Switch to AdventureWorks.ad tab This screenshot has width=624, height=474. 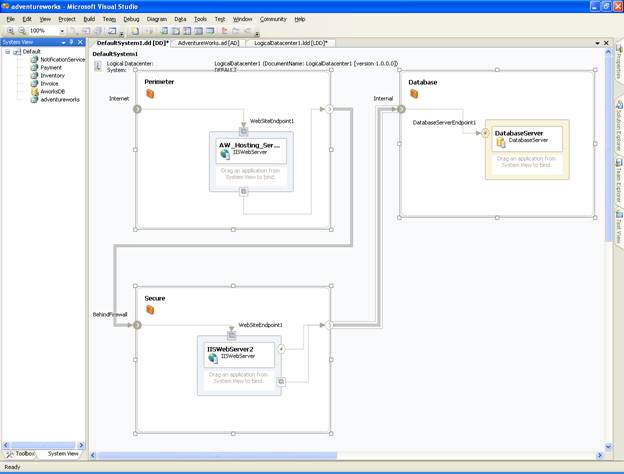click(208, 43)
